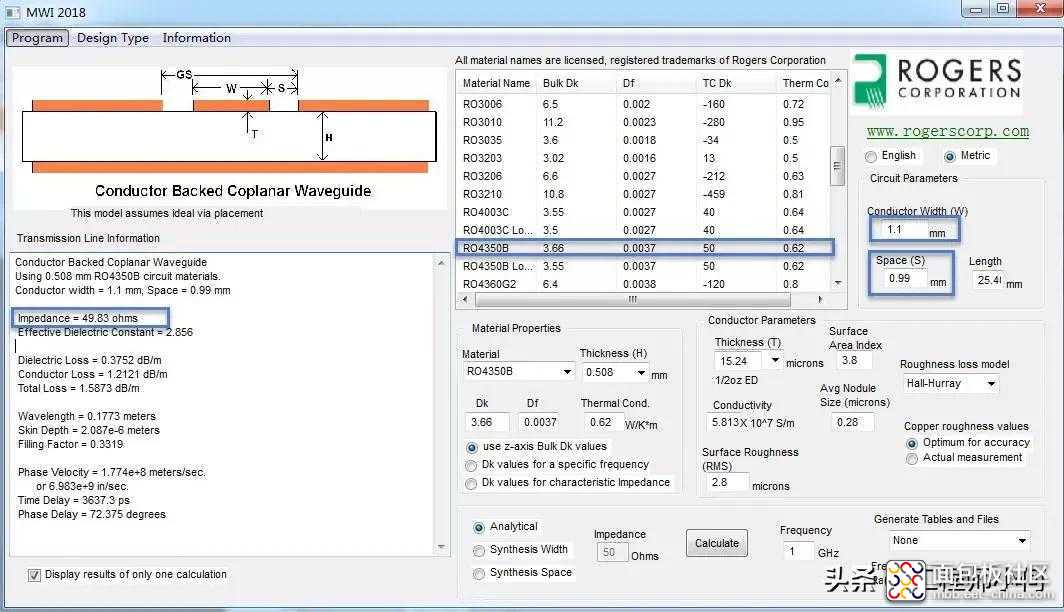Click the Df value field
The height and width of the screenshot is (612, 1064).
(539, 422)
